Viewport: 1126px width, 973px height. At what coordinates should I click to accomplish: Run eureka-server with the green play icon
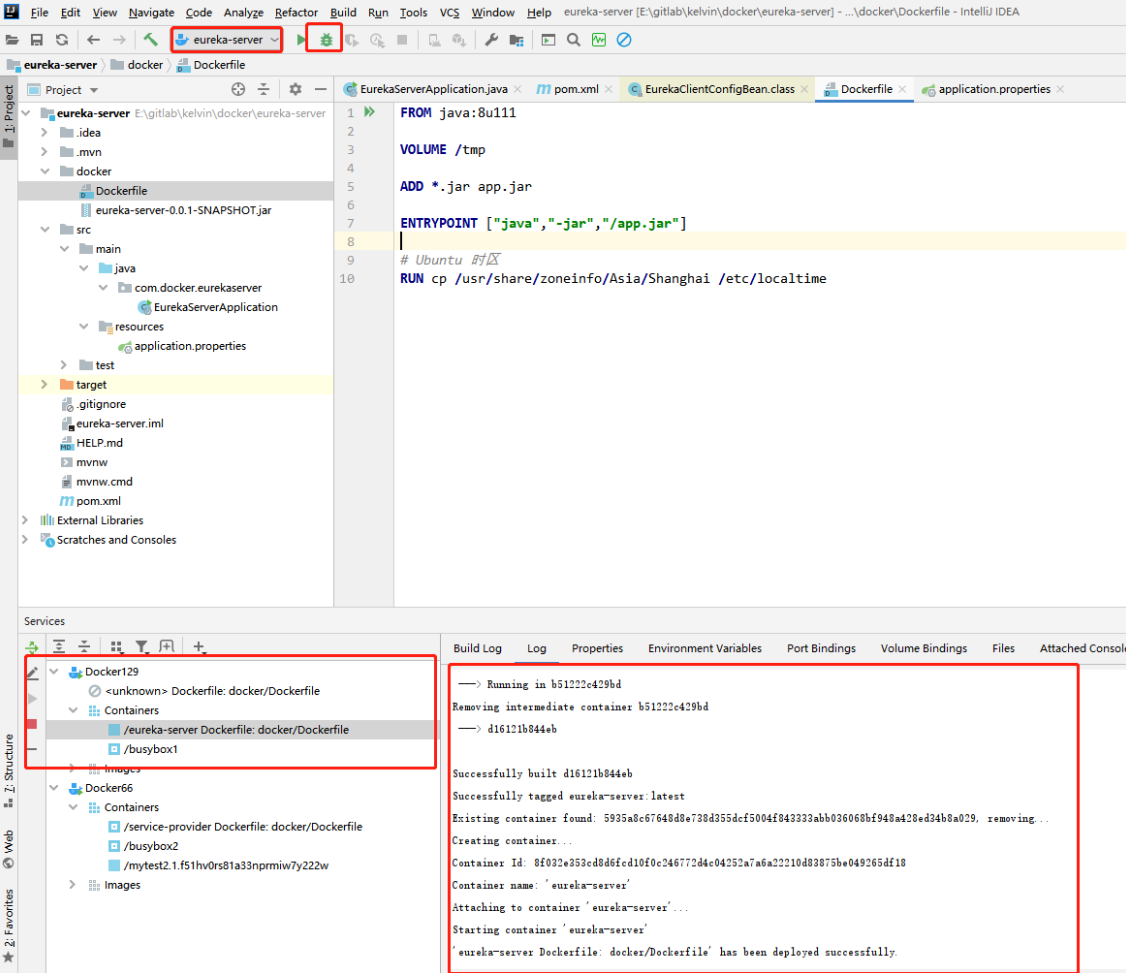(x=302, y=39)
